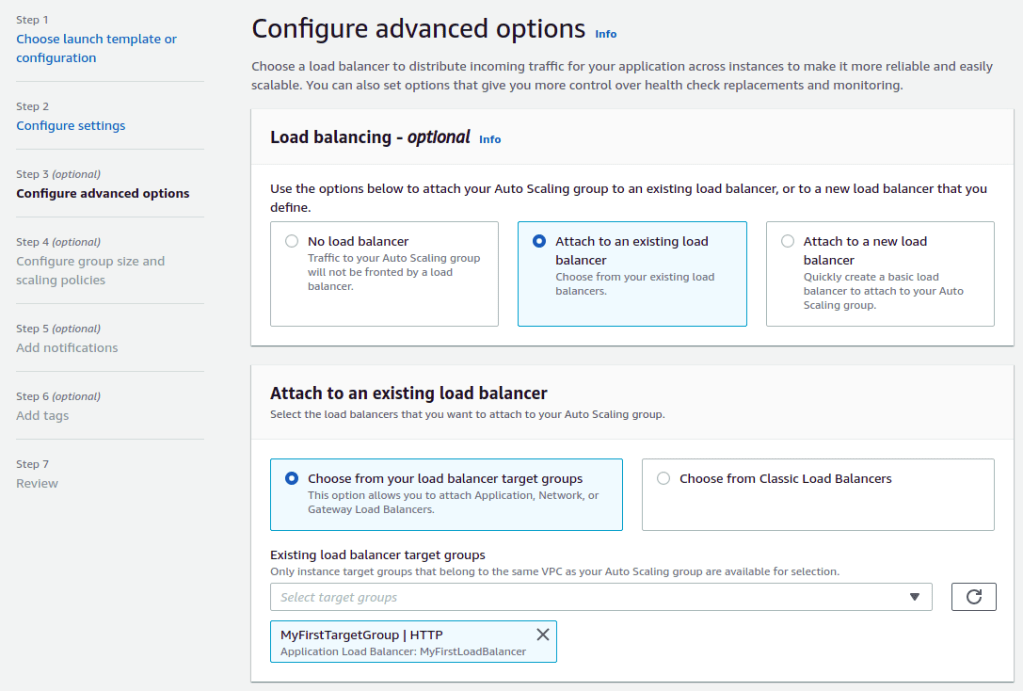Select Attach to an existing load balancer
This screenshot has width=1023, height=691.
tap(540, 241)
